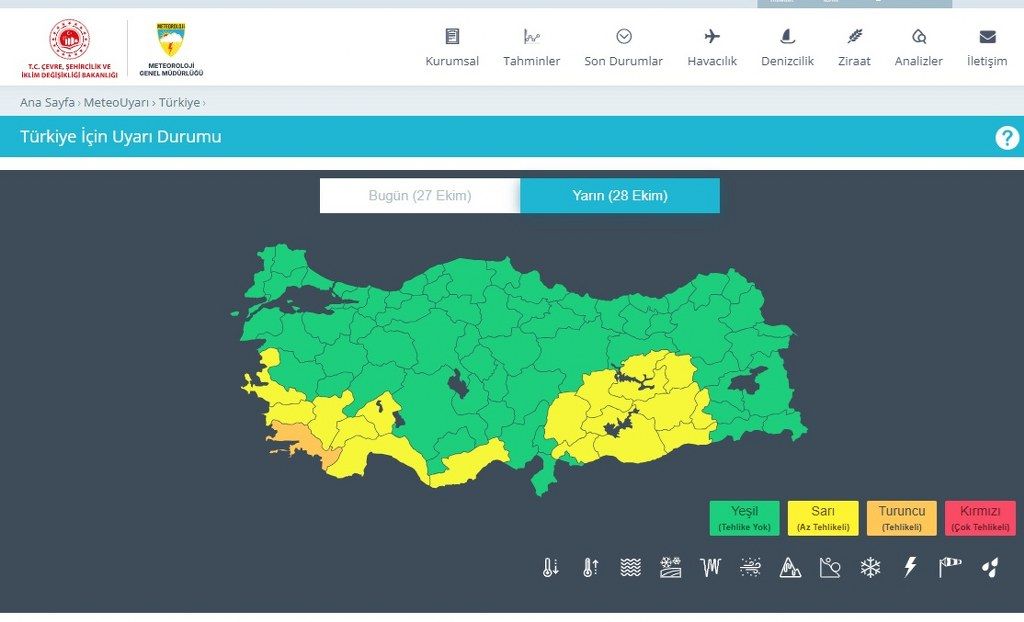Screen dimensions: 1024x622
Task: Click the Sarı (Az Tehlikeli) legend box
Action: click(x=823, y=518)
